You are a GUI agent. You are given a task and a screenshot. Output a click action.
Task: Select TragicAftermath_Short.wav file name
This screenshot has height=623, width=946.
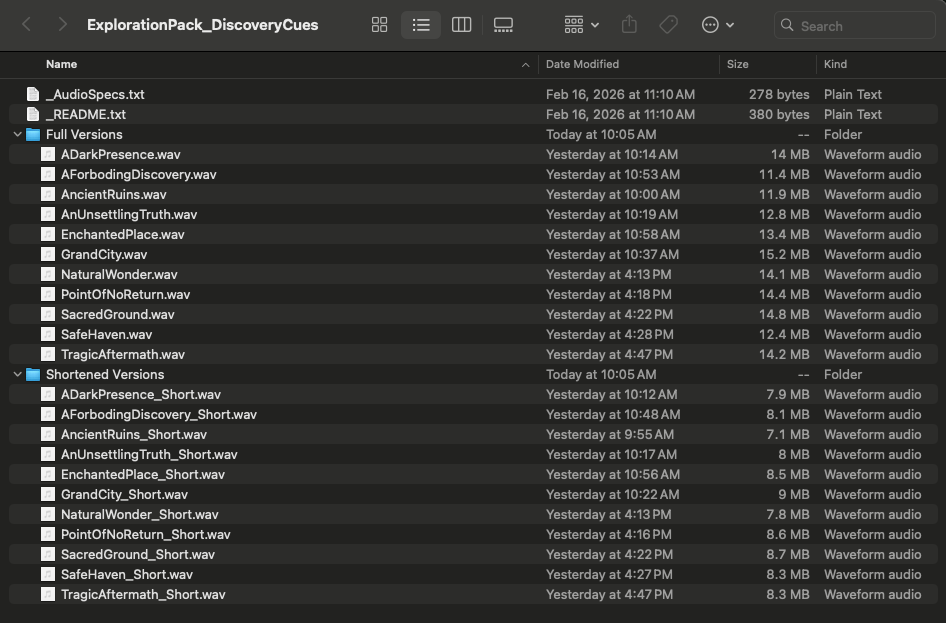[143, 594]
